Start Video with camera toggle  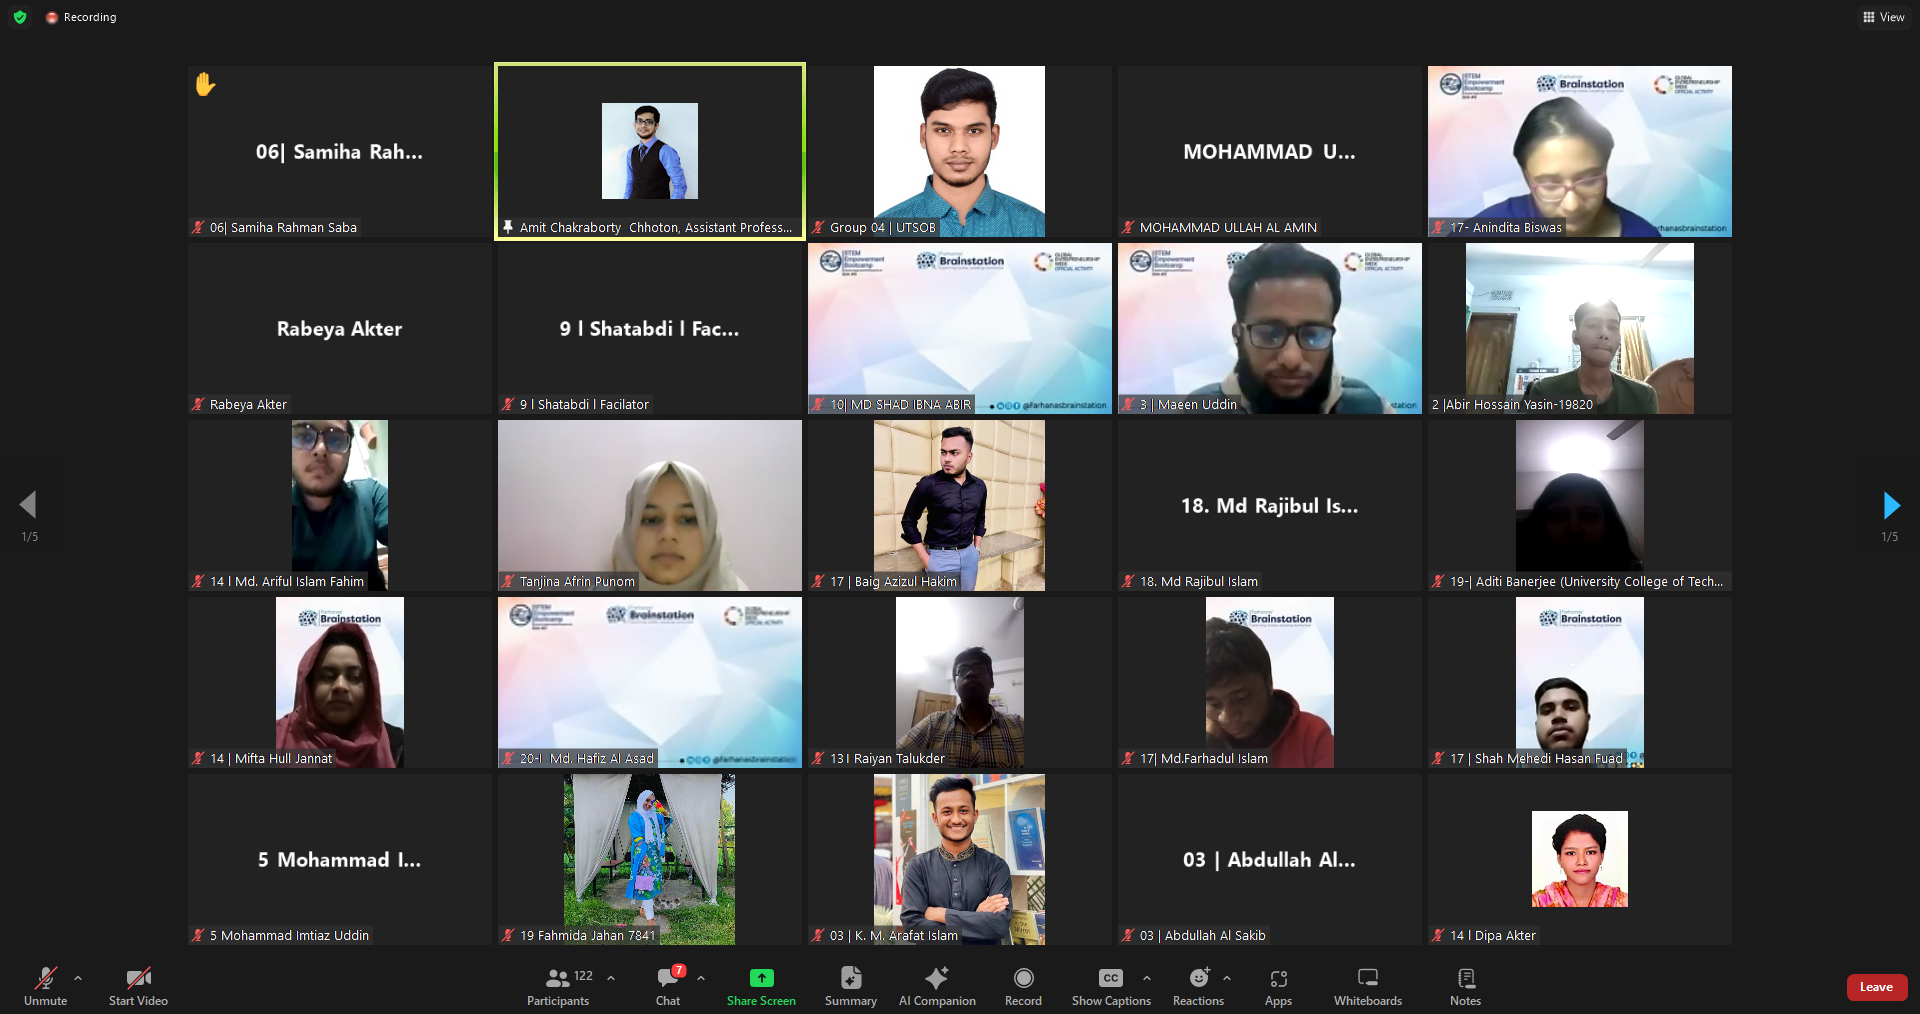138,985
